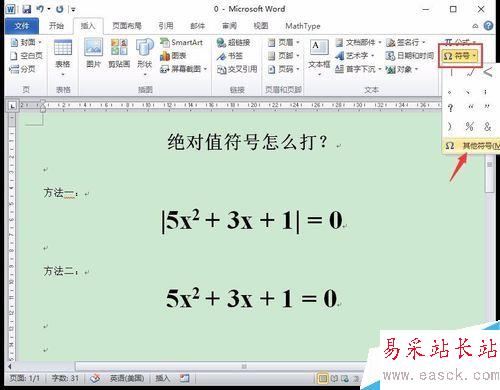
Task: Open the 文件 (File) tab
Action: [x=22, y=26]
